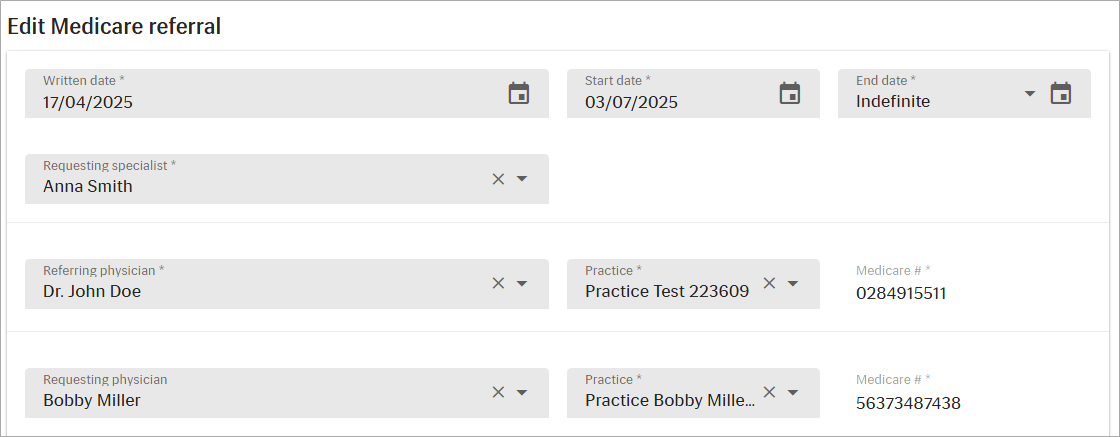Screen dimensions: 1120x437
Task: Open the Start date calendar picker
Action: click(x=789, y=94)
